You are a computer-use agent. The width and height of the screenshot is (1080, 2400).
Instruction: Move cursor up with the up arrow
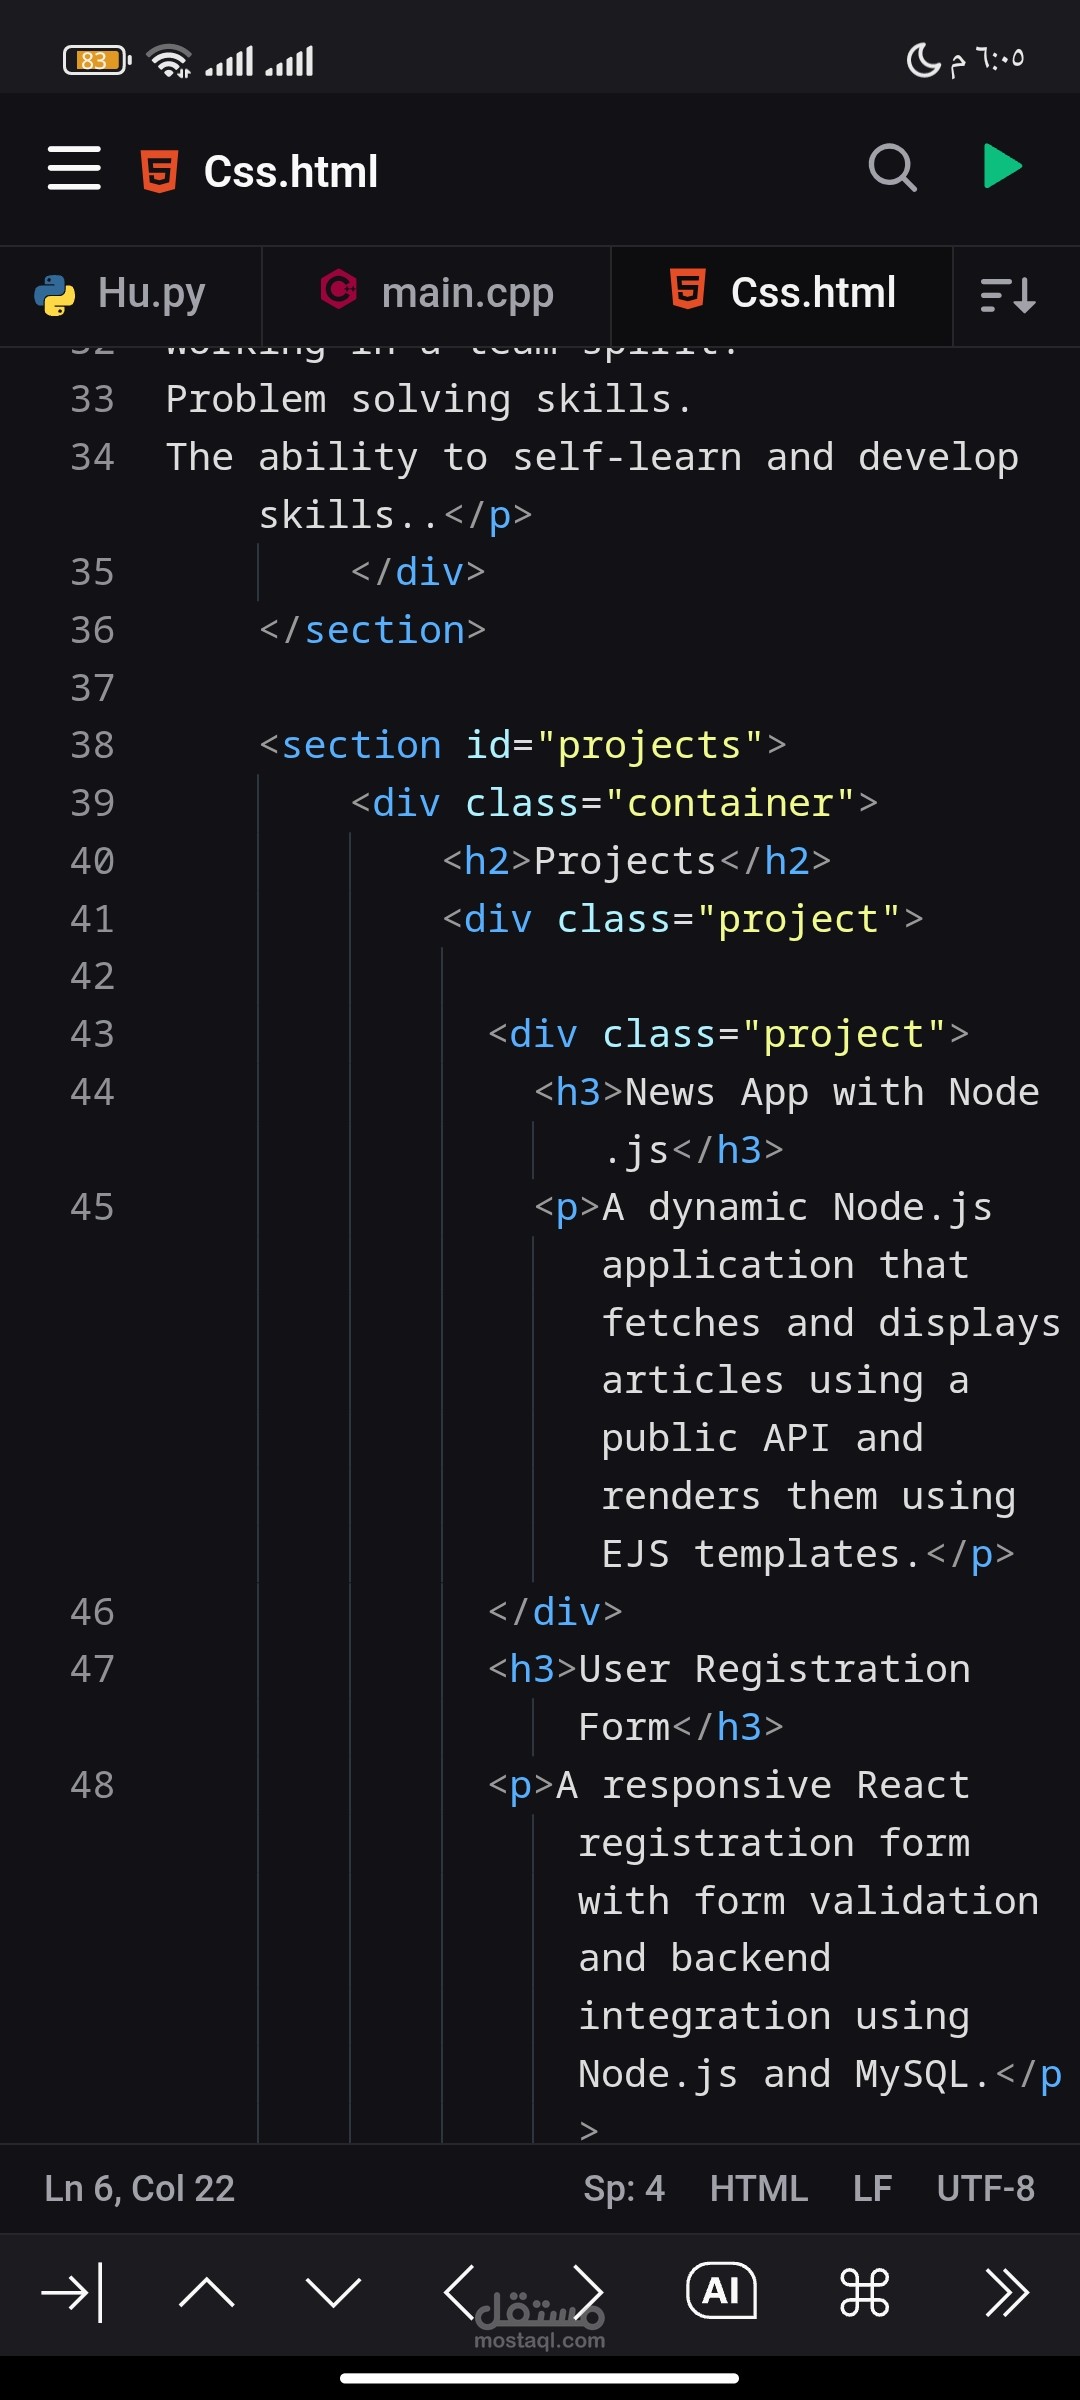(x=206, y=2292)
